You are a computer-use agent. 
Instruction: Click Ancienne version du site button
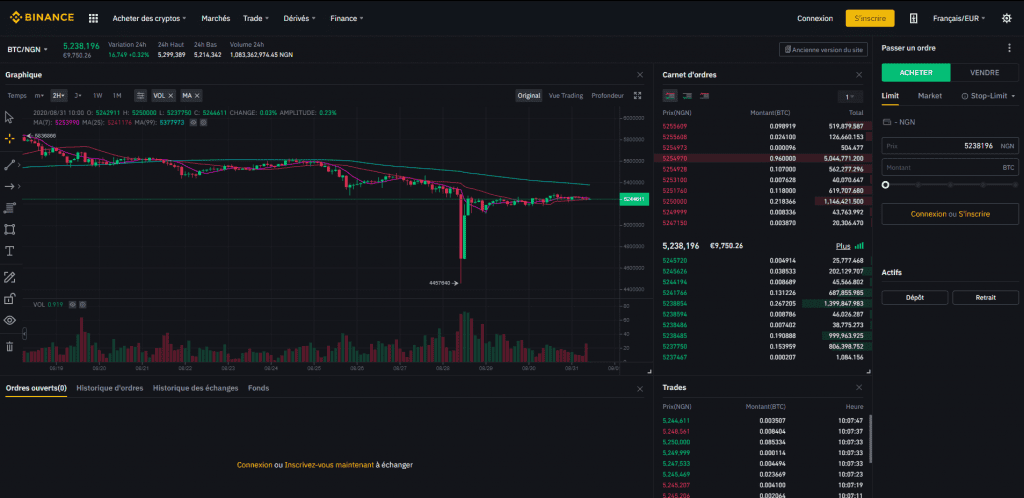[824, 50]
